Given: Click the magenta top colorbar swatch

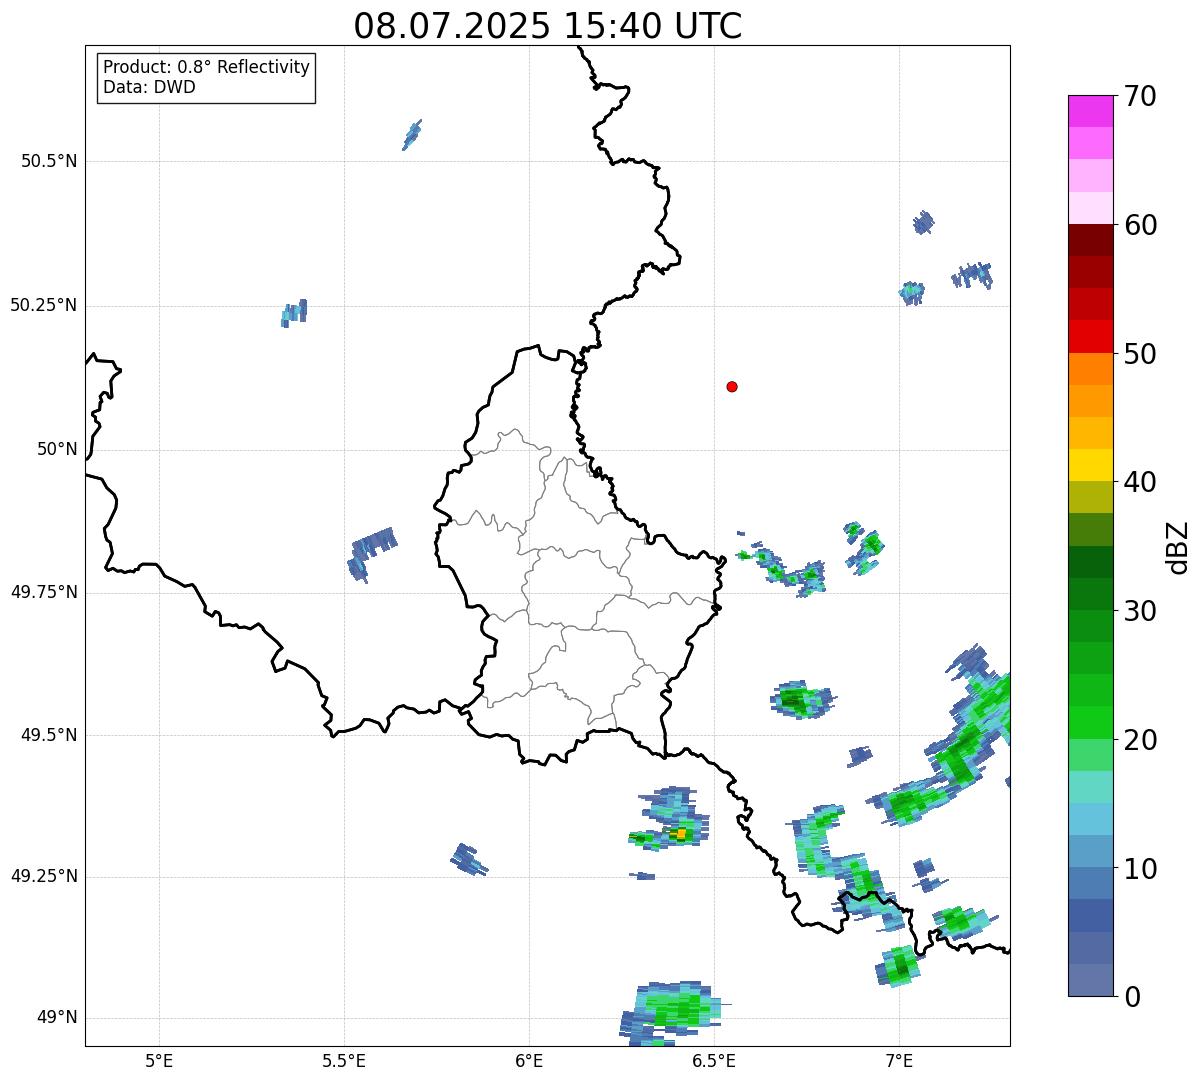Looking at the screenshot, I should pyautogui.click(x=1090, y=111).
